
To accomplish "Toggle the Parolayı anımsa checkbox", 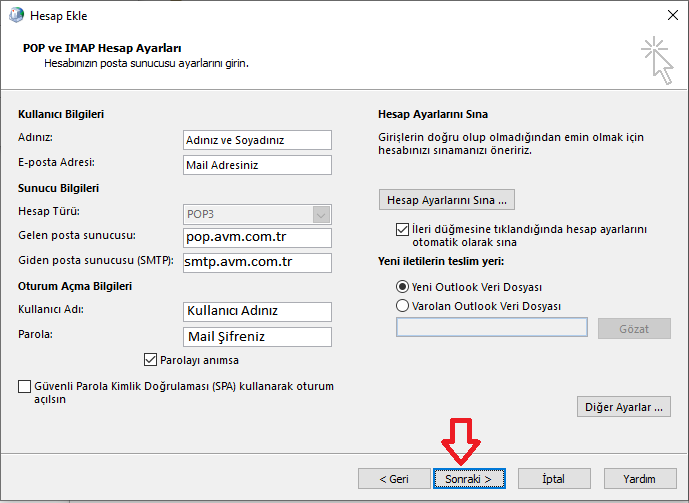I will (151, 360).
